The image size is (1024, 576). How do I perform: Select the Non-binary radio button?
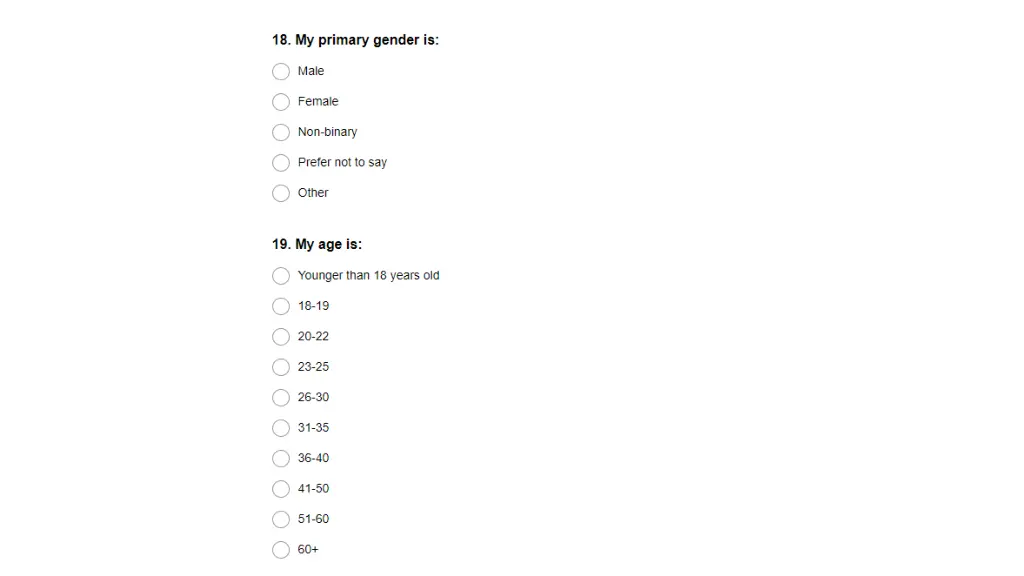tap(281, 133)
